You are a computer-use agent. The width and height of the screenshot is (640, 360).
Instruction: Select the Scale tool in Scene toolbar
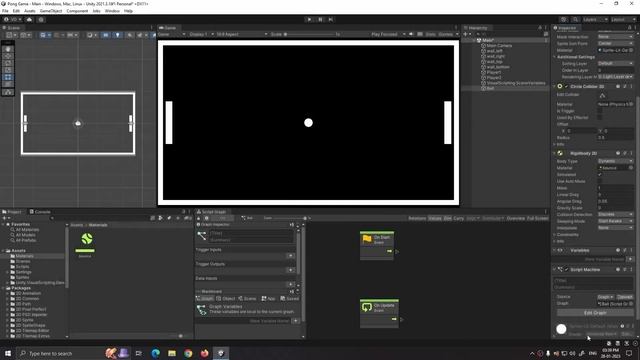pos(8,70)
